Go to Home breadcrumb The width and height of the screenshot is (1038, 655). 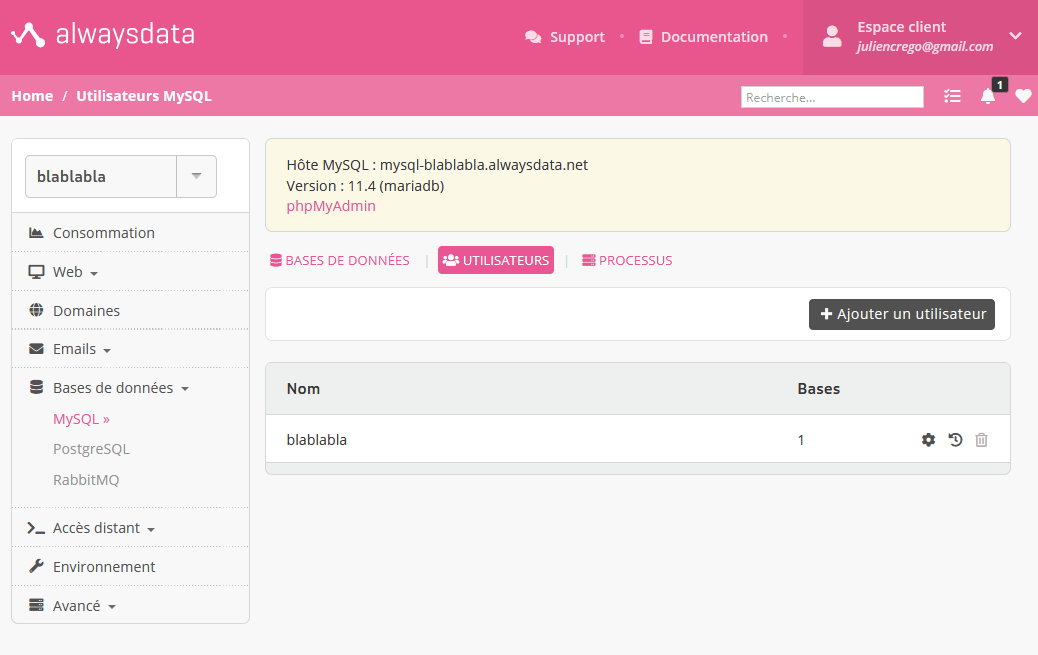pos(32,96)
